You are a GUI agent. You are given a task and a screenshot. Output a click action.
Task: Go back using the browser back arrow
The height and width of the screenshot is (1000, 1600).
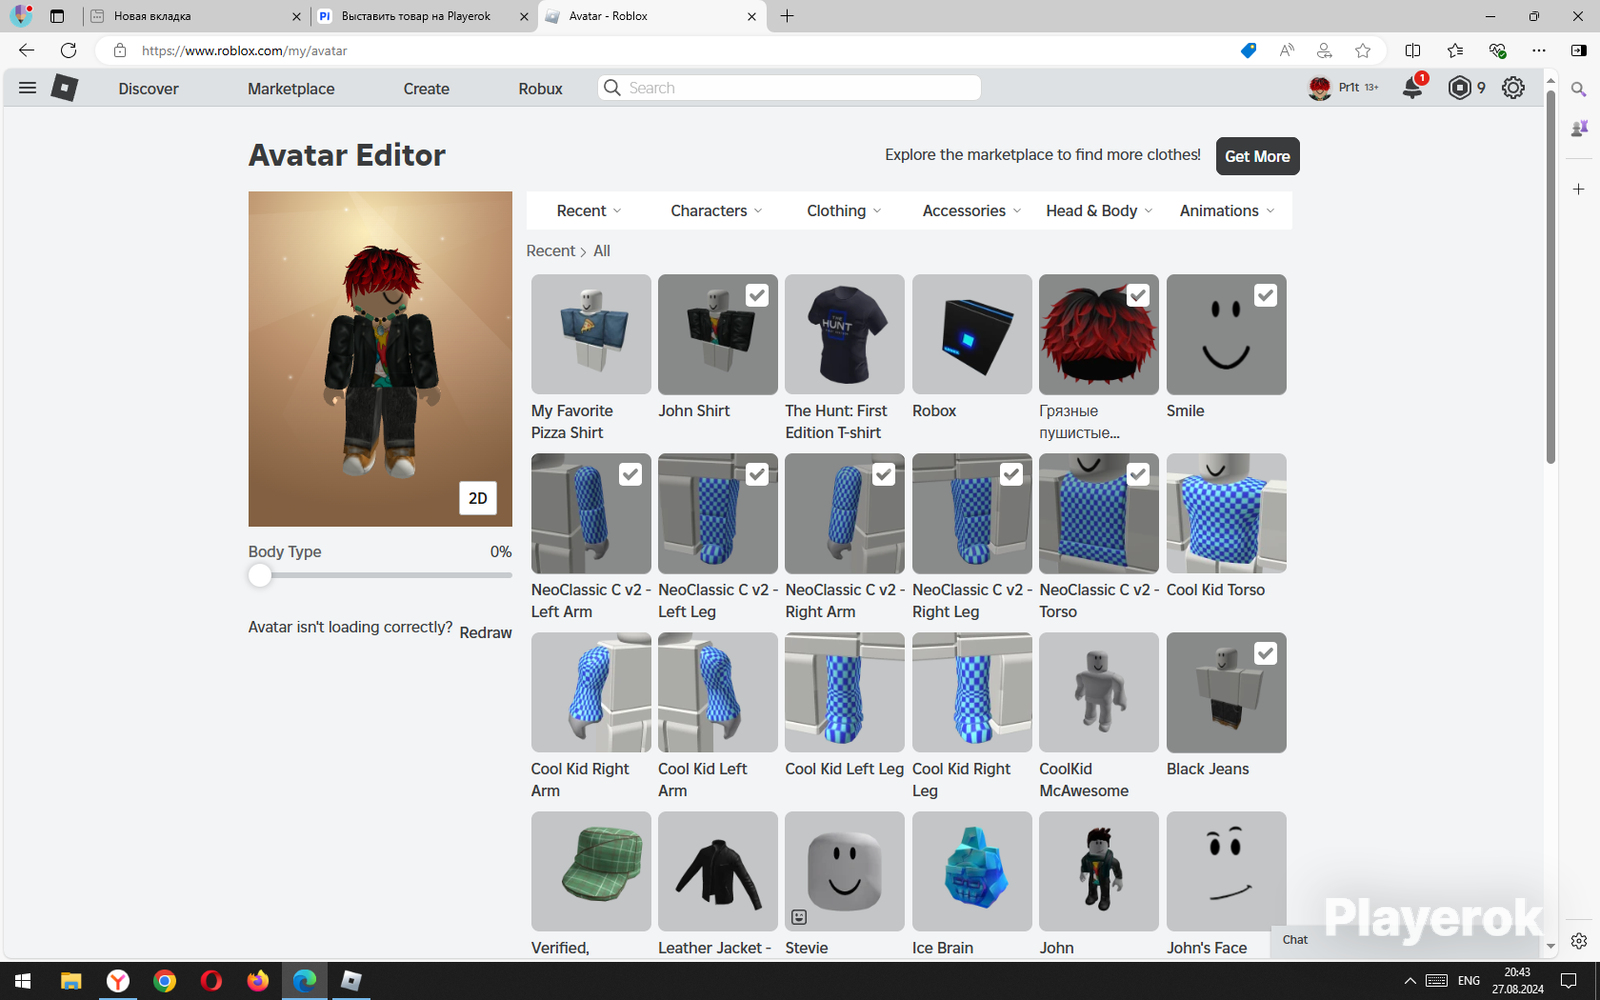(27, 50)
